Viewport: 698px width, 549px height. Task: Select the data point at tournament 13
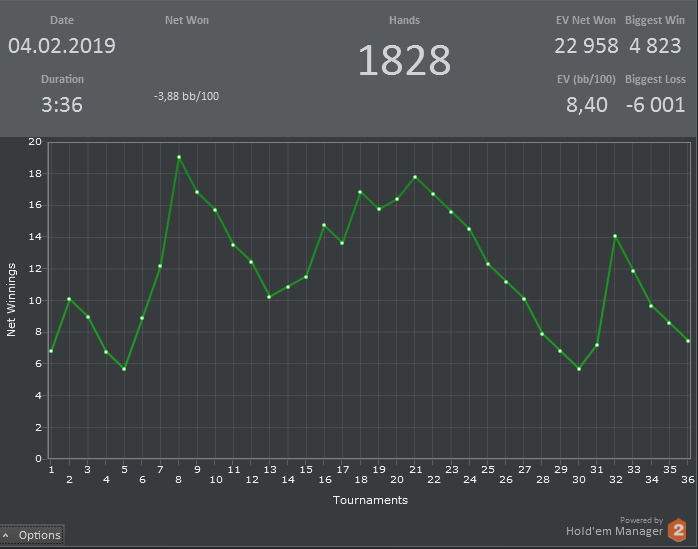click(269, 297)
